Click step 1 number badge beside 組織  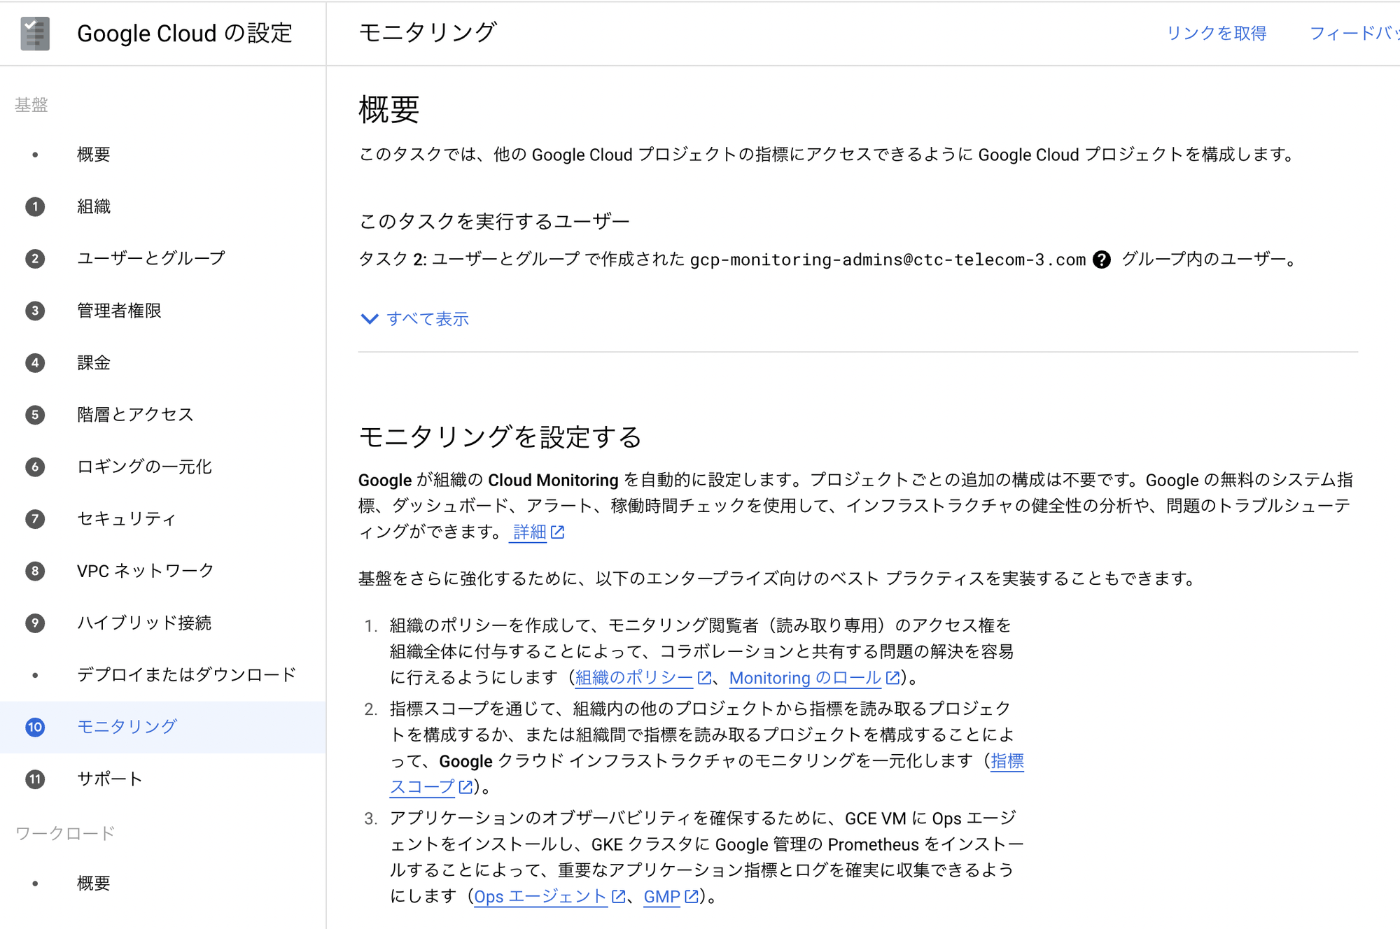[35, 207]
